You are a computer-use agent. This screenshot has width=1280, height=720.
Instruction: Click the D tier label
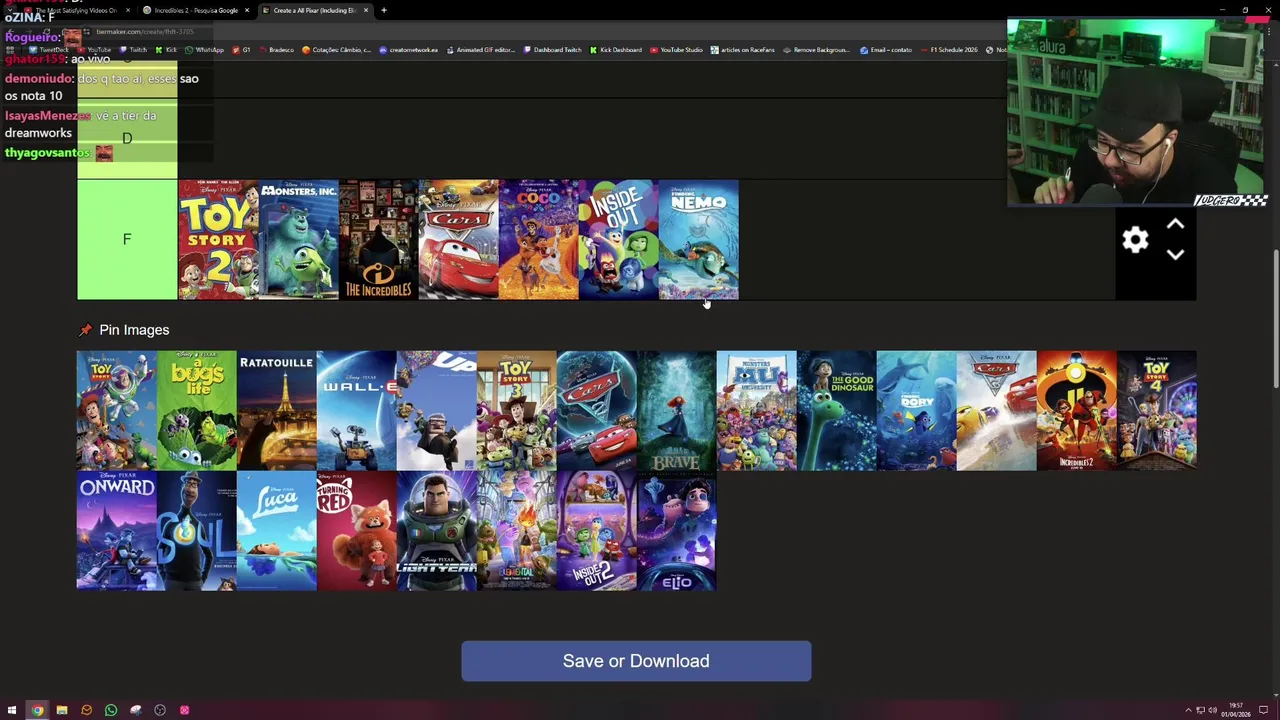(127, 138)
